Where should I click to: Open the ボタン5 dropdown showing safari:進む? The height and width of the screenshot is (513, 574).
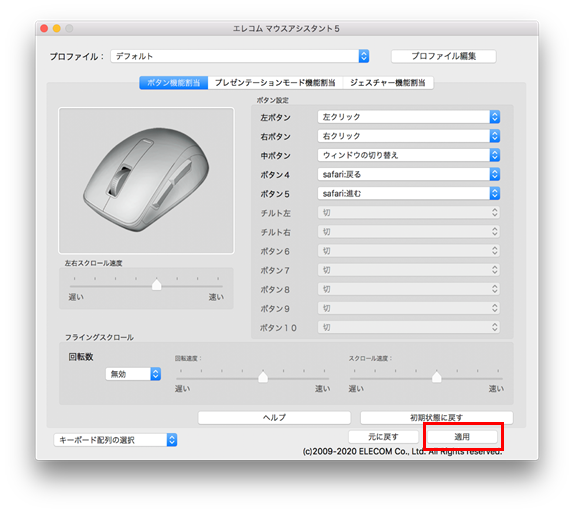tap(409, 193)
